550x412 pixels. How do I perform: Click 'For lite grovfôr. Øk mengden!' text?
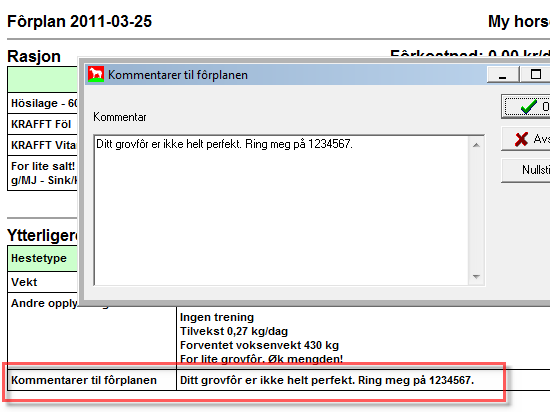(261, 359)
